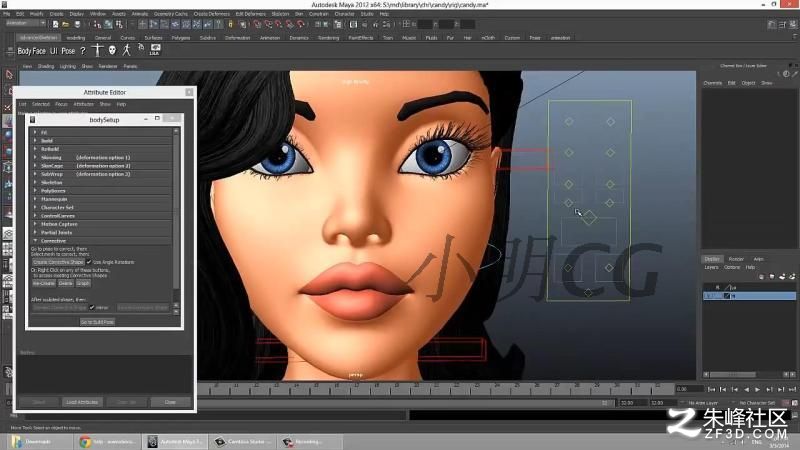This screenshot has height=450, width=800.
Task: Open the viewport Shading menu
Action: [45, 66]
